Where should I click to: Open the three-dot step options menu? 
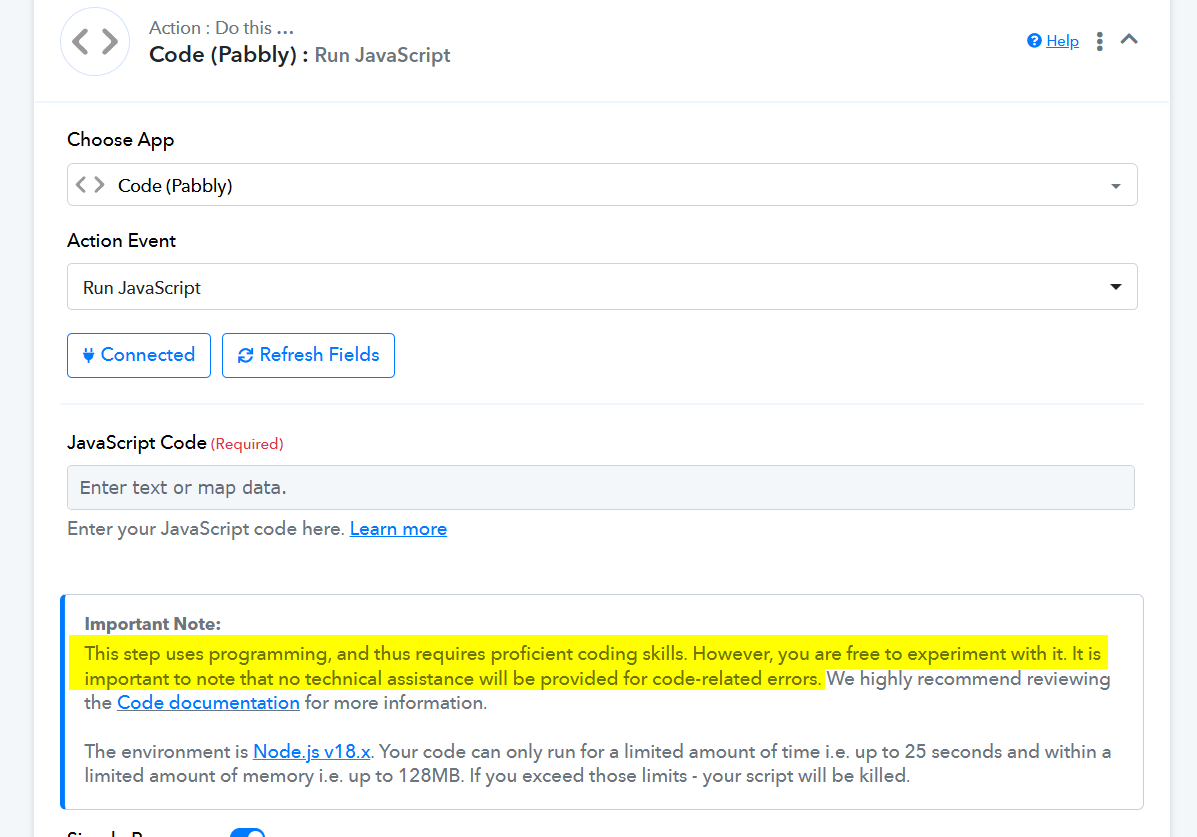pyautogui.click(x=1099, y=41)
